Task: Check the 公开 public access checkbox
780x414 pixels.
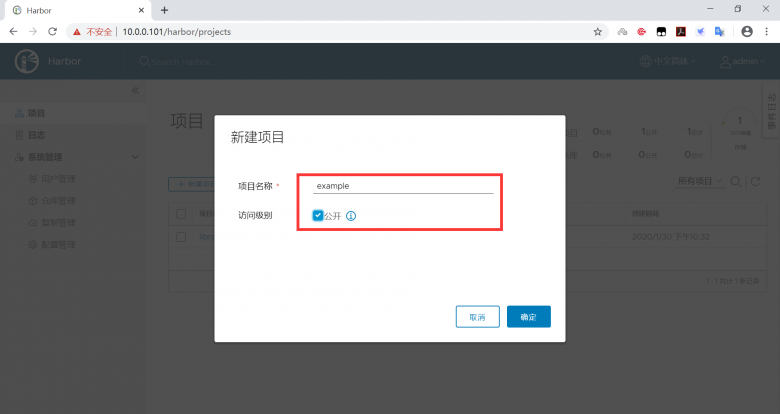Action: tap(318, 215)
